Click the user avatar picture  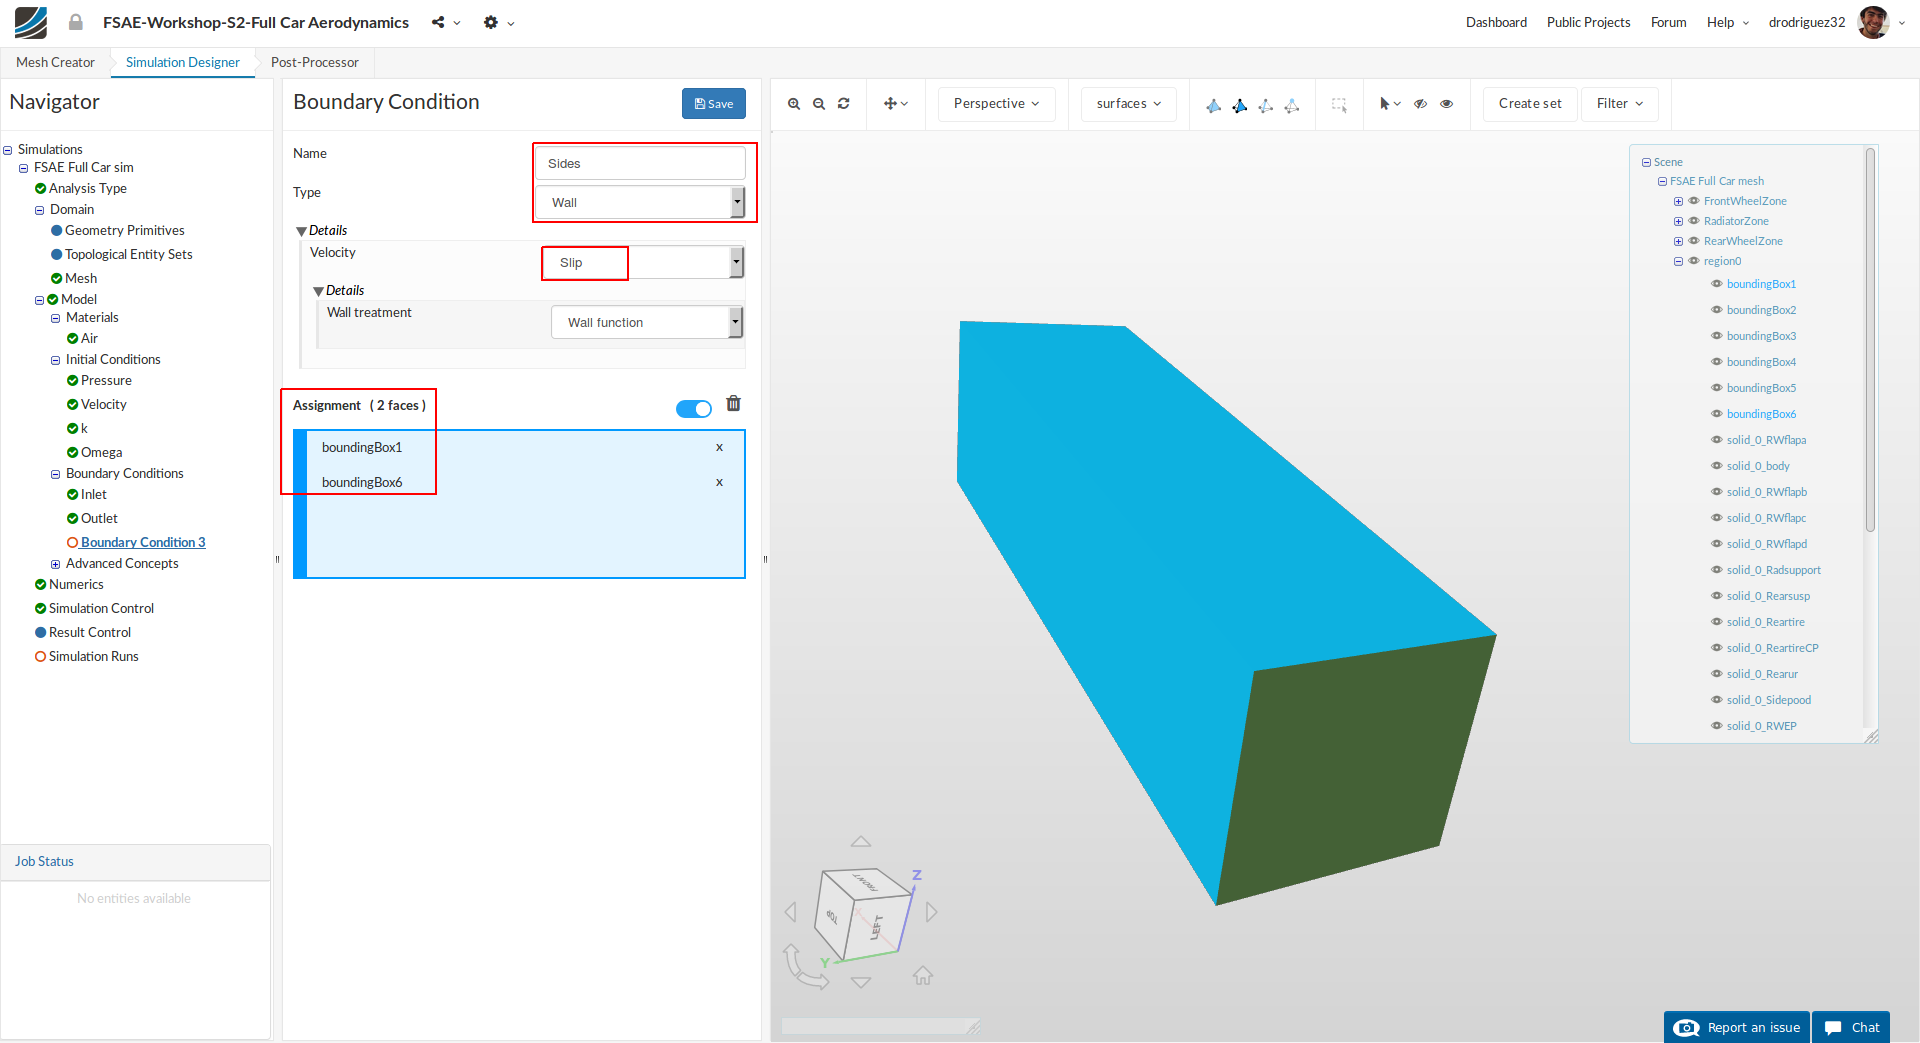click(1873, 22)
